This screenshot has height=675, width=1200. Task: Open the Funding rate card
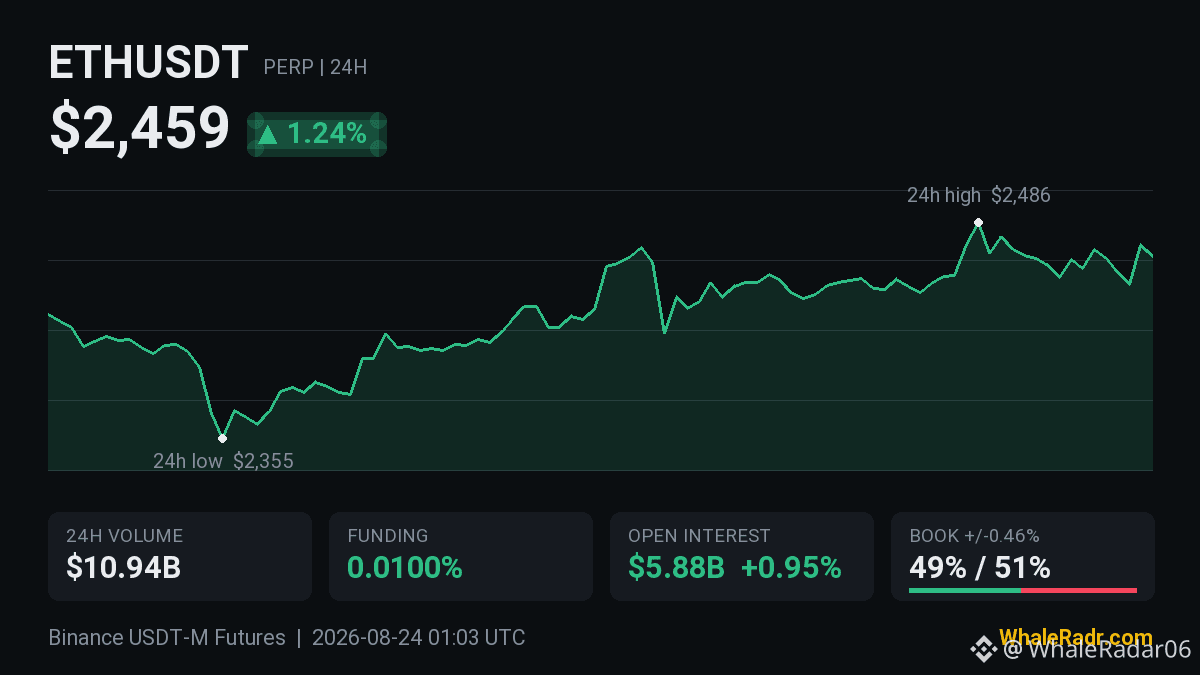(461, 557)
